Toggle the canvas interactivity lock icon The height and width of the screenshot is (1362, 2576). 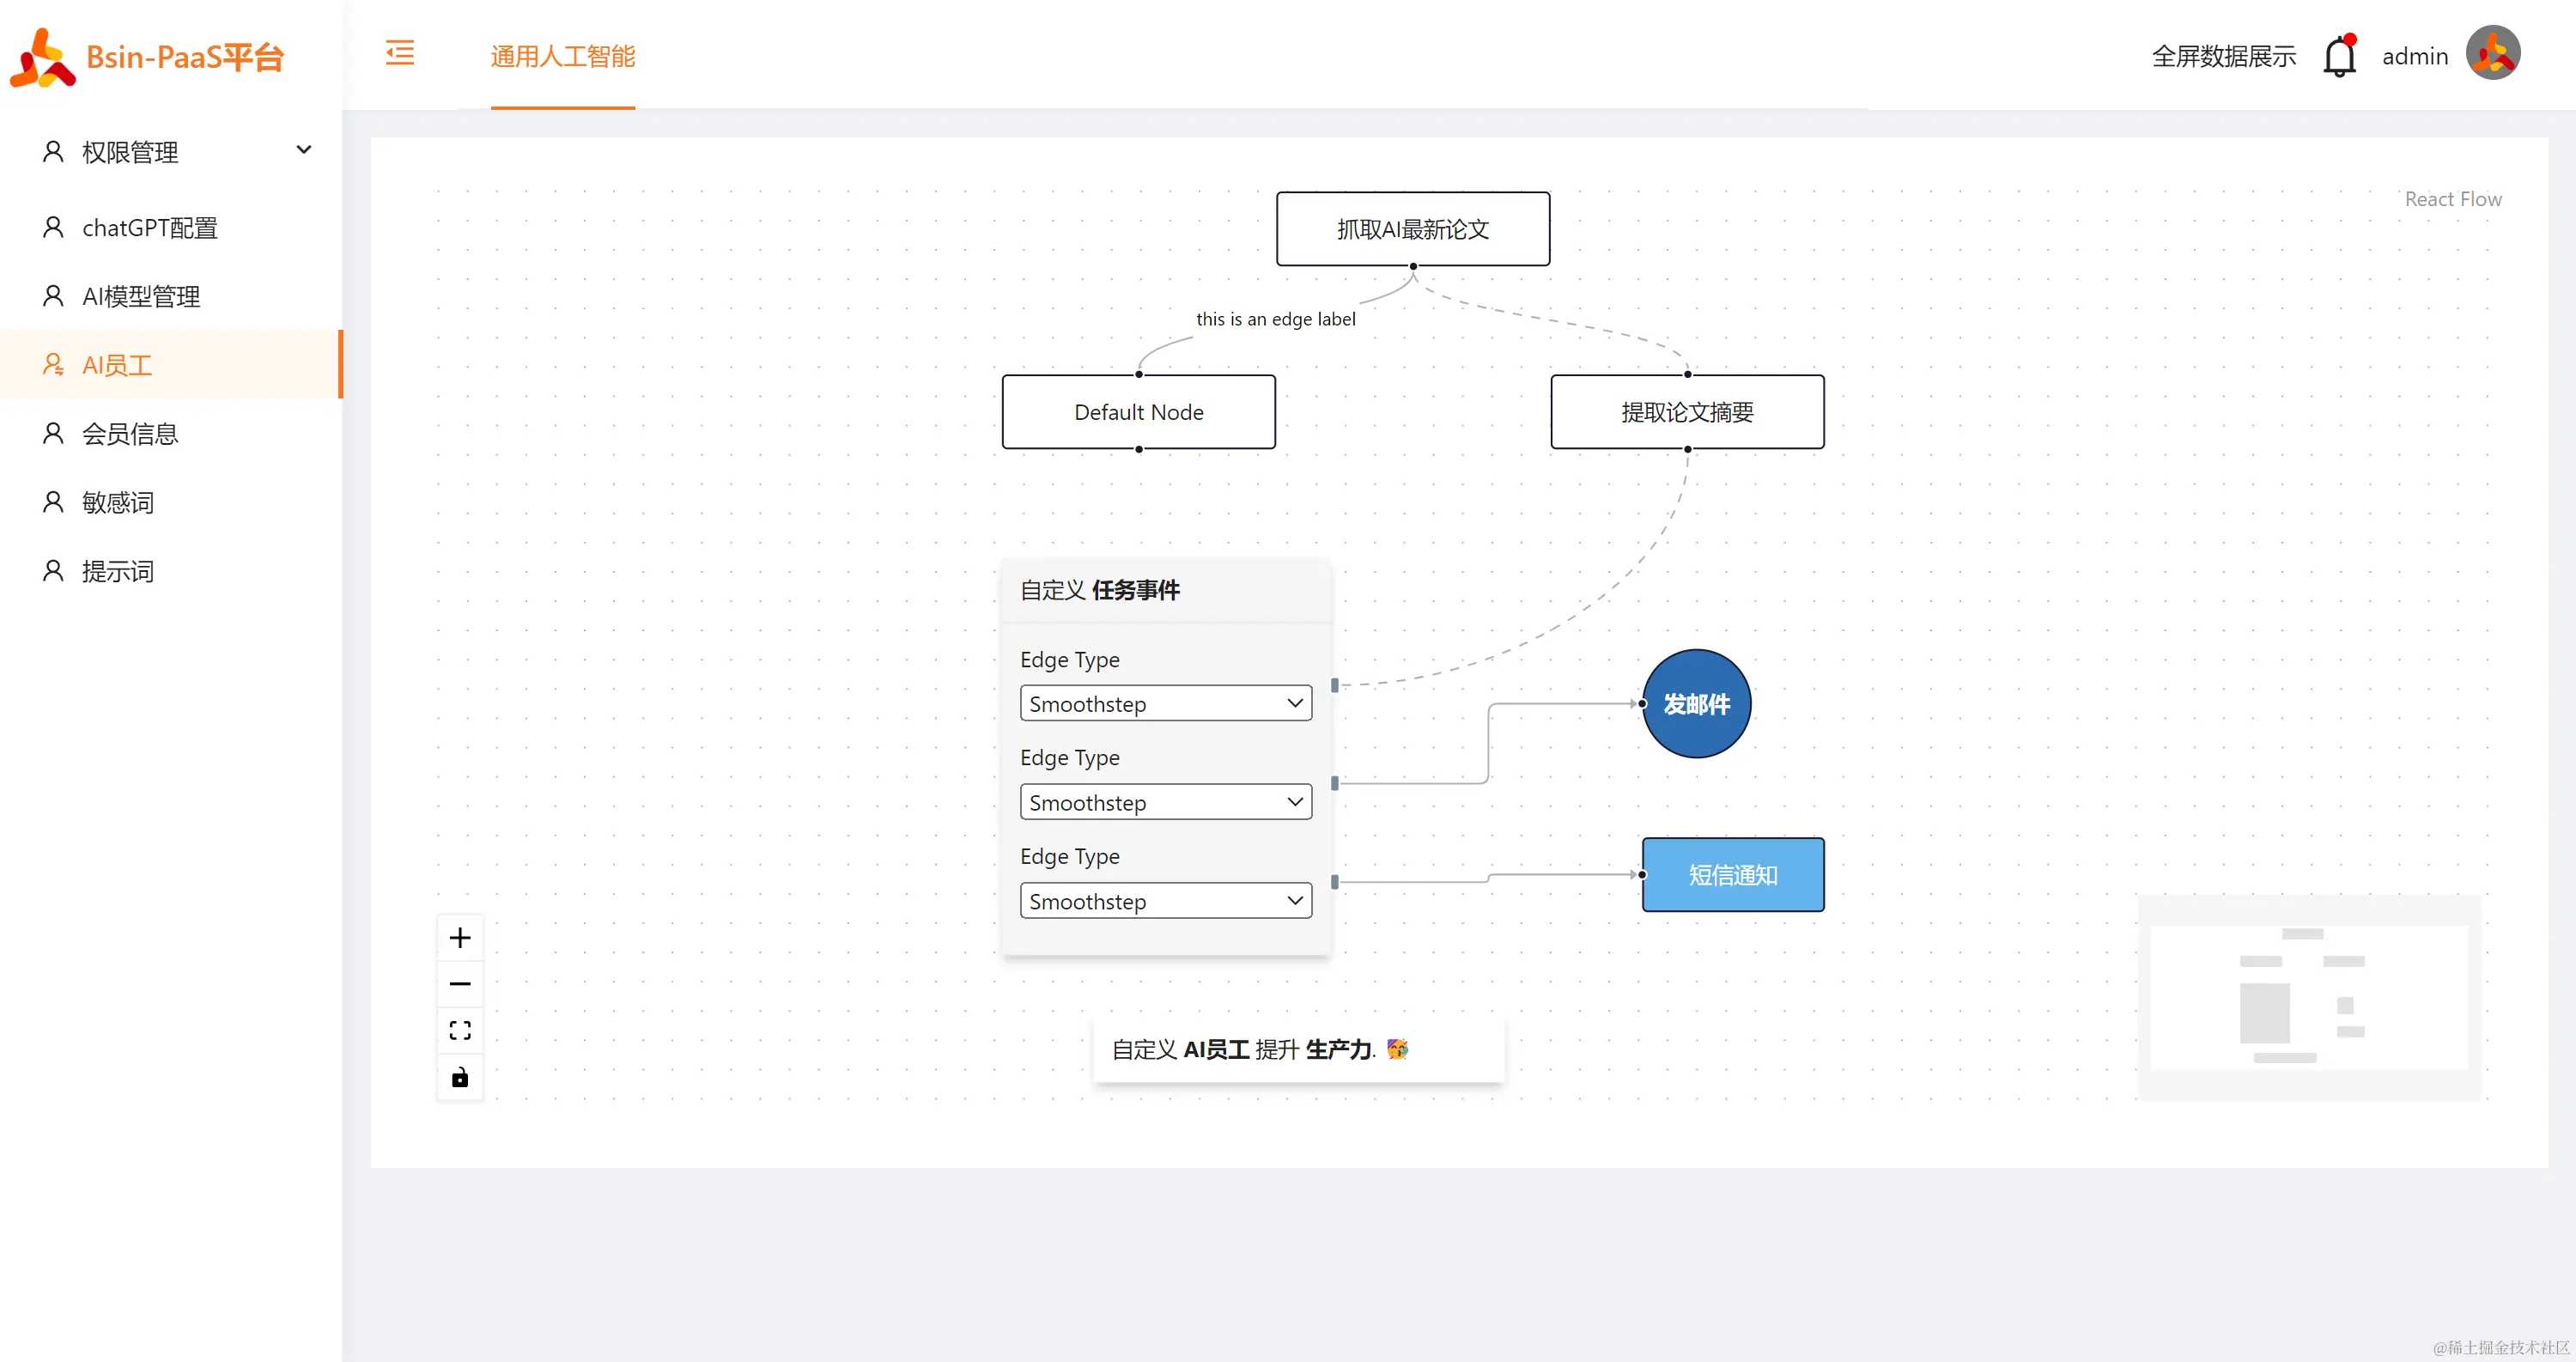click(460, 1077)
